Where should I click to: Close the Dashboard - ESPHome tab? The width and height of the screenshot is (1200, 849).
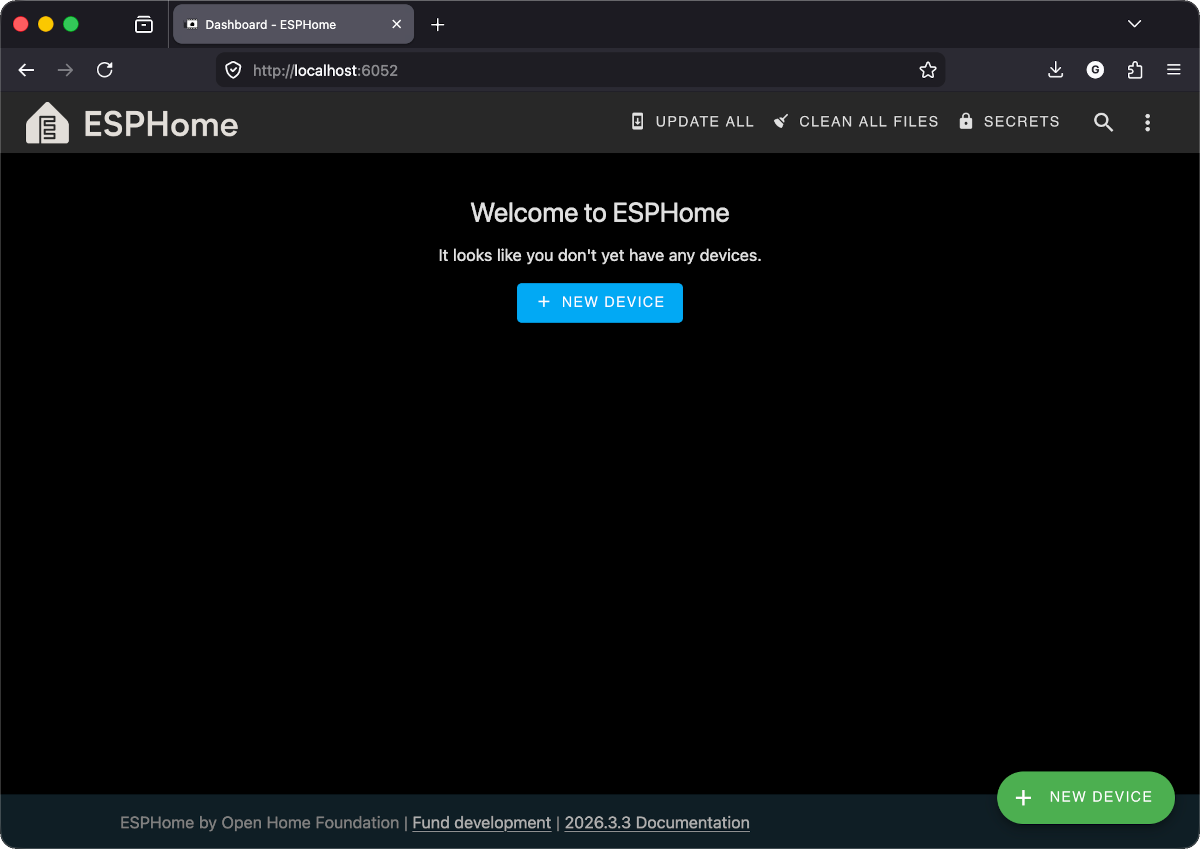tap(397, 24)
